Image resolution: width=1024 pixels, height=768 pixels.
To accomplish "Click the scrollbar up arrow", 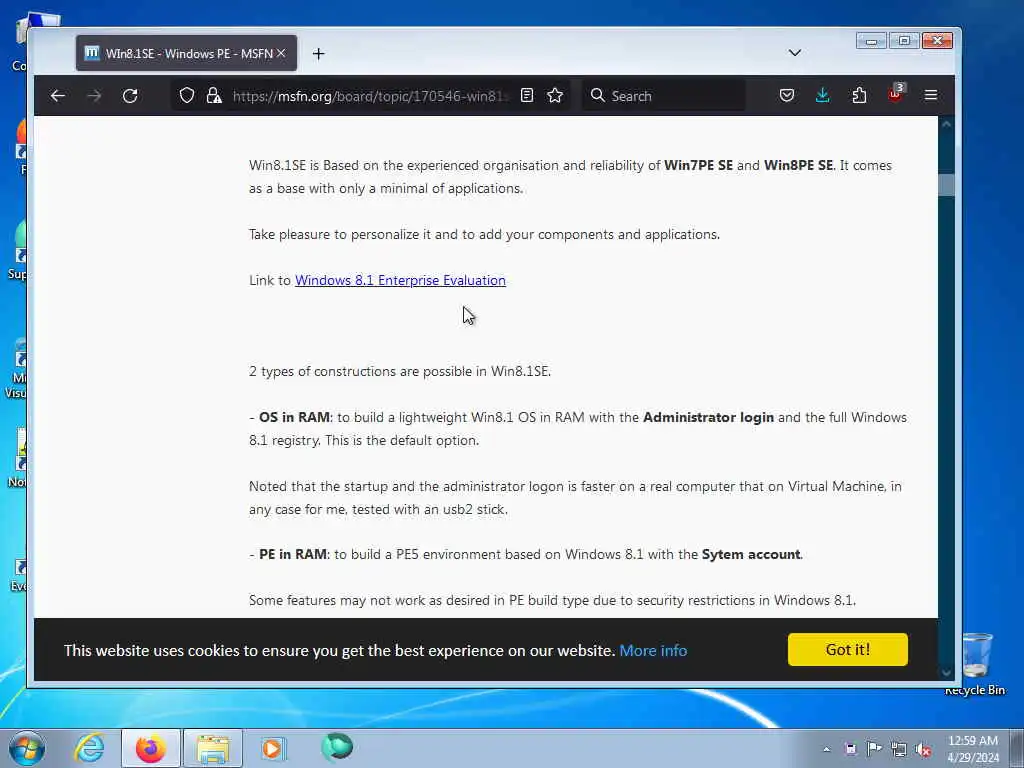I will pos(946,124).
